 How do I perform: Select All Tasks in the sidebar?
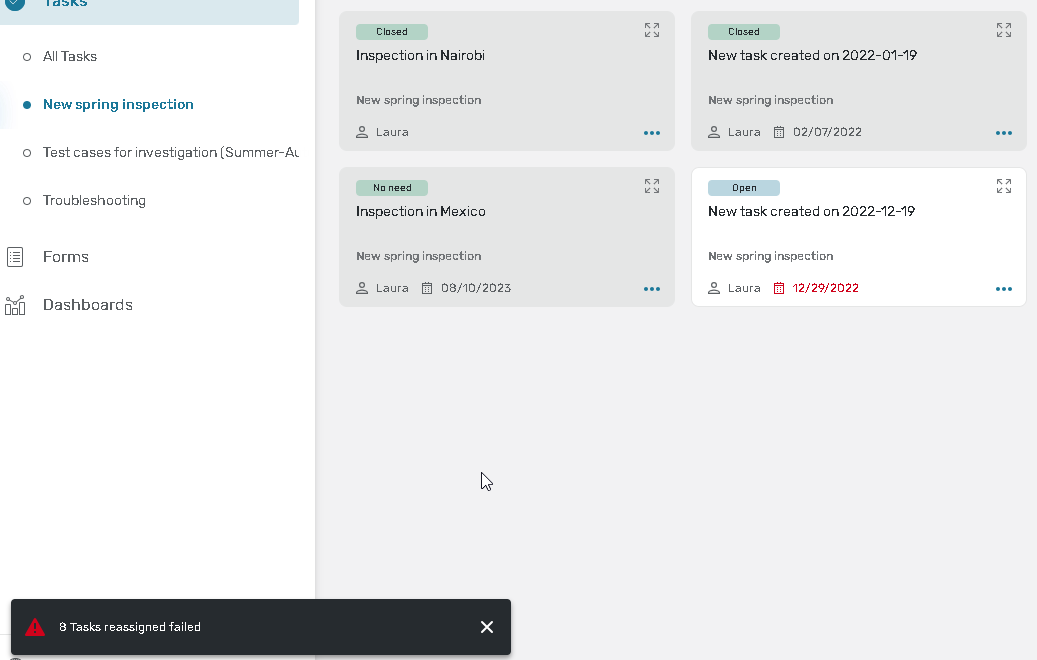click(x=70, y=57)
